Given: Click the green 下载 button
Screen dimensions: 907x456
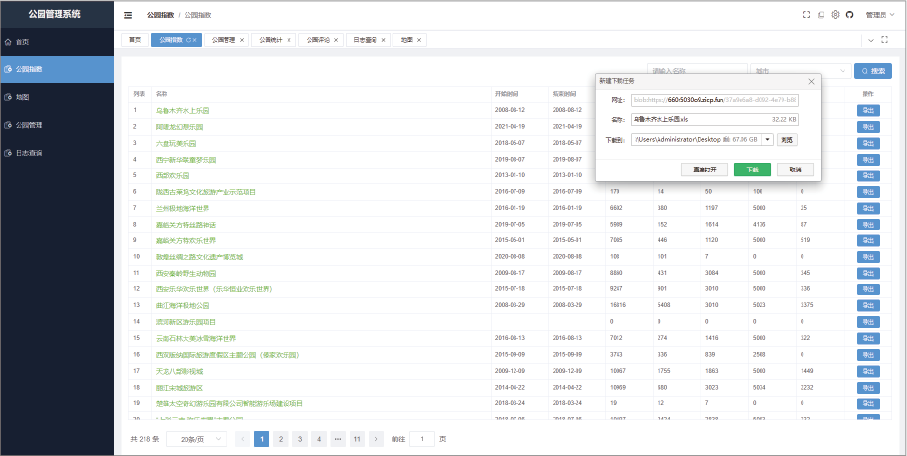Looking at the screenshot, I should point(752,170).
